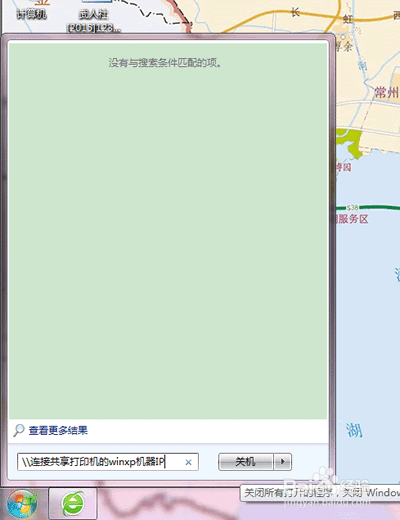Click the 关机 shutdown button
Image resolution: width=400 pixels, height=520 pixels.
click(x=246, y=462)
